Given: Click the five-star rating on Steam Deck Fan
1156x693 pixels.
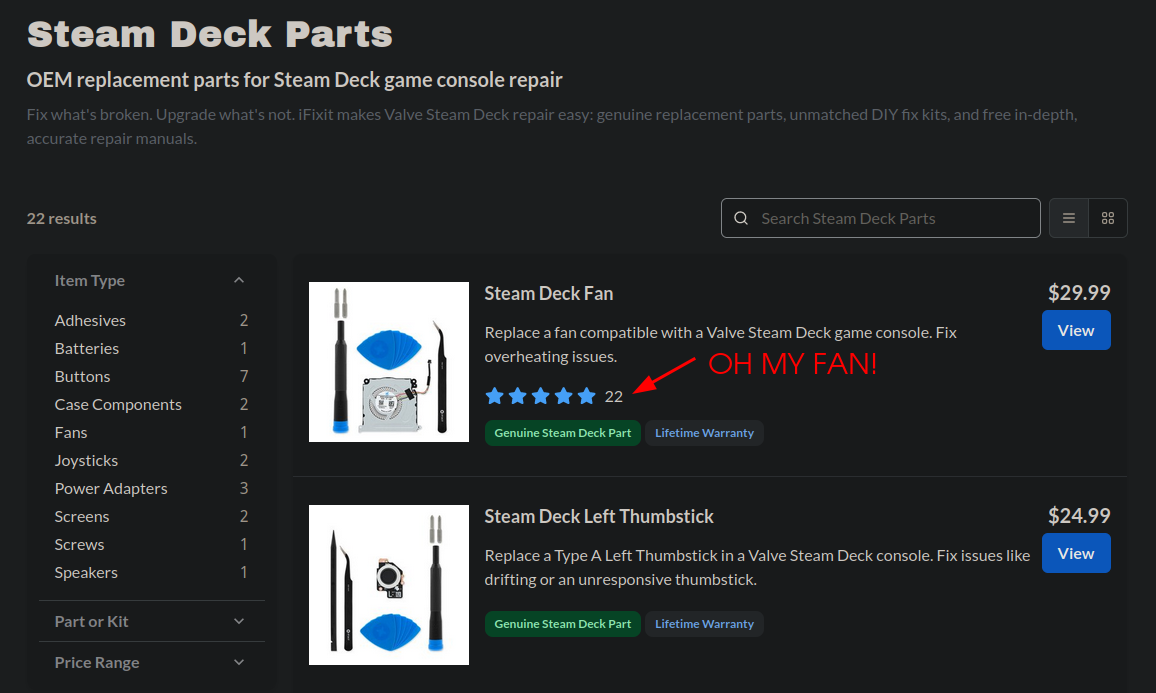Looking at the screenshot, I should (x=540, y=396).
